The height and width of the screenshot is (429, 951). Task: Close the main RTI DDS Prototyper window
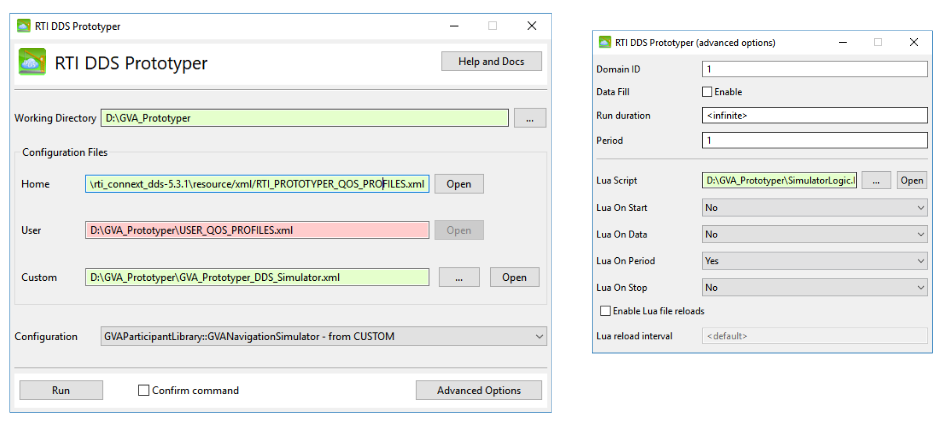pos(532,26)
